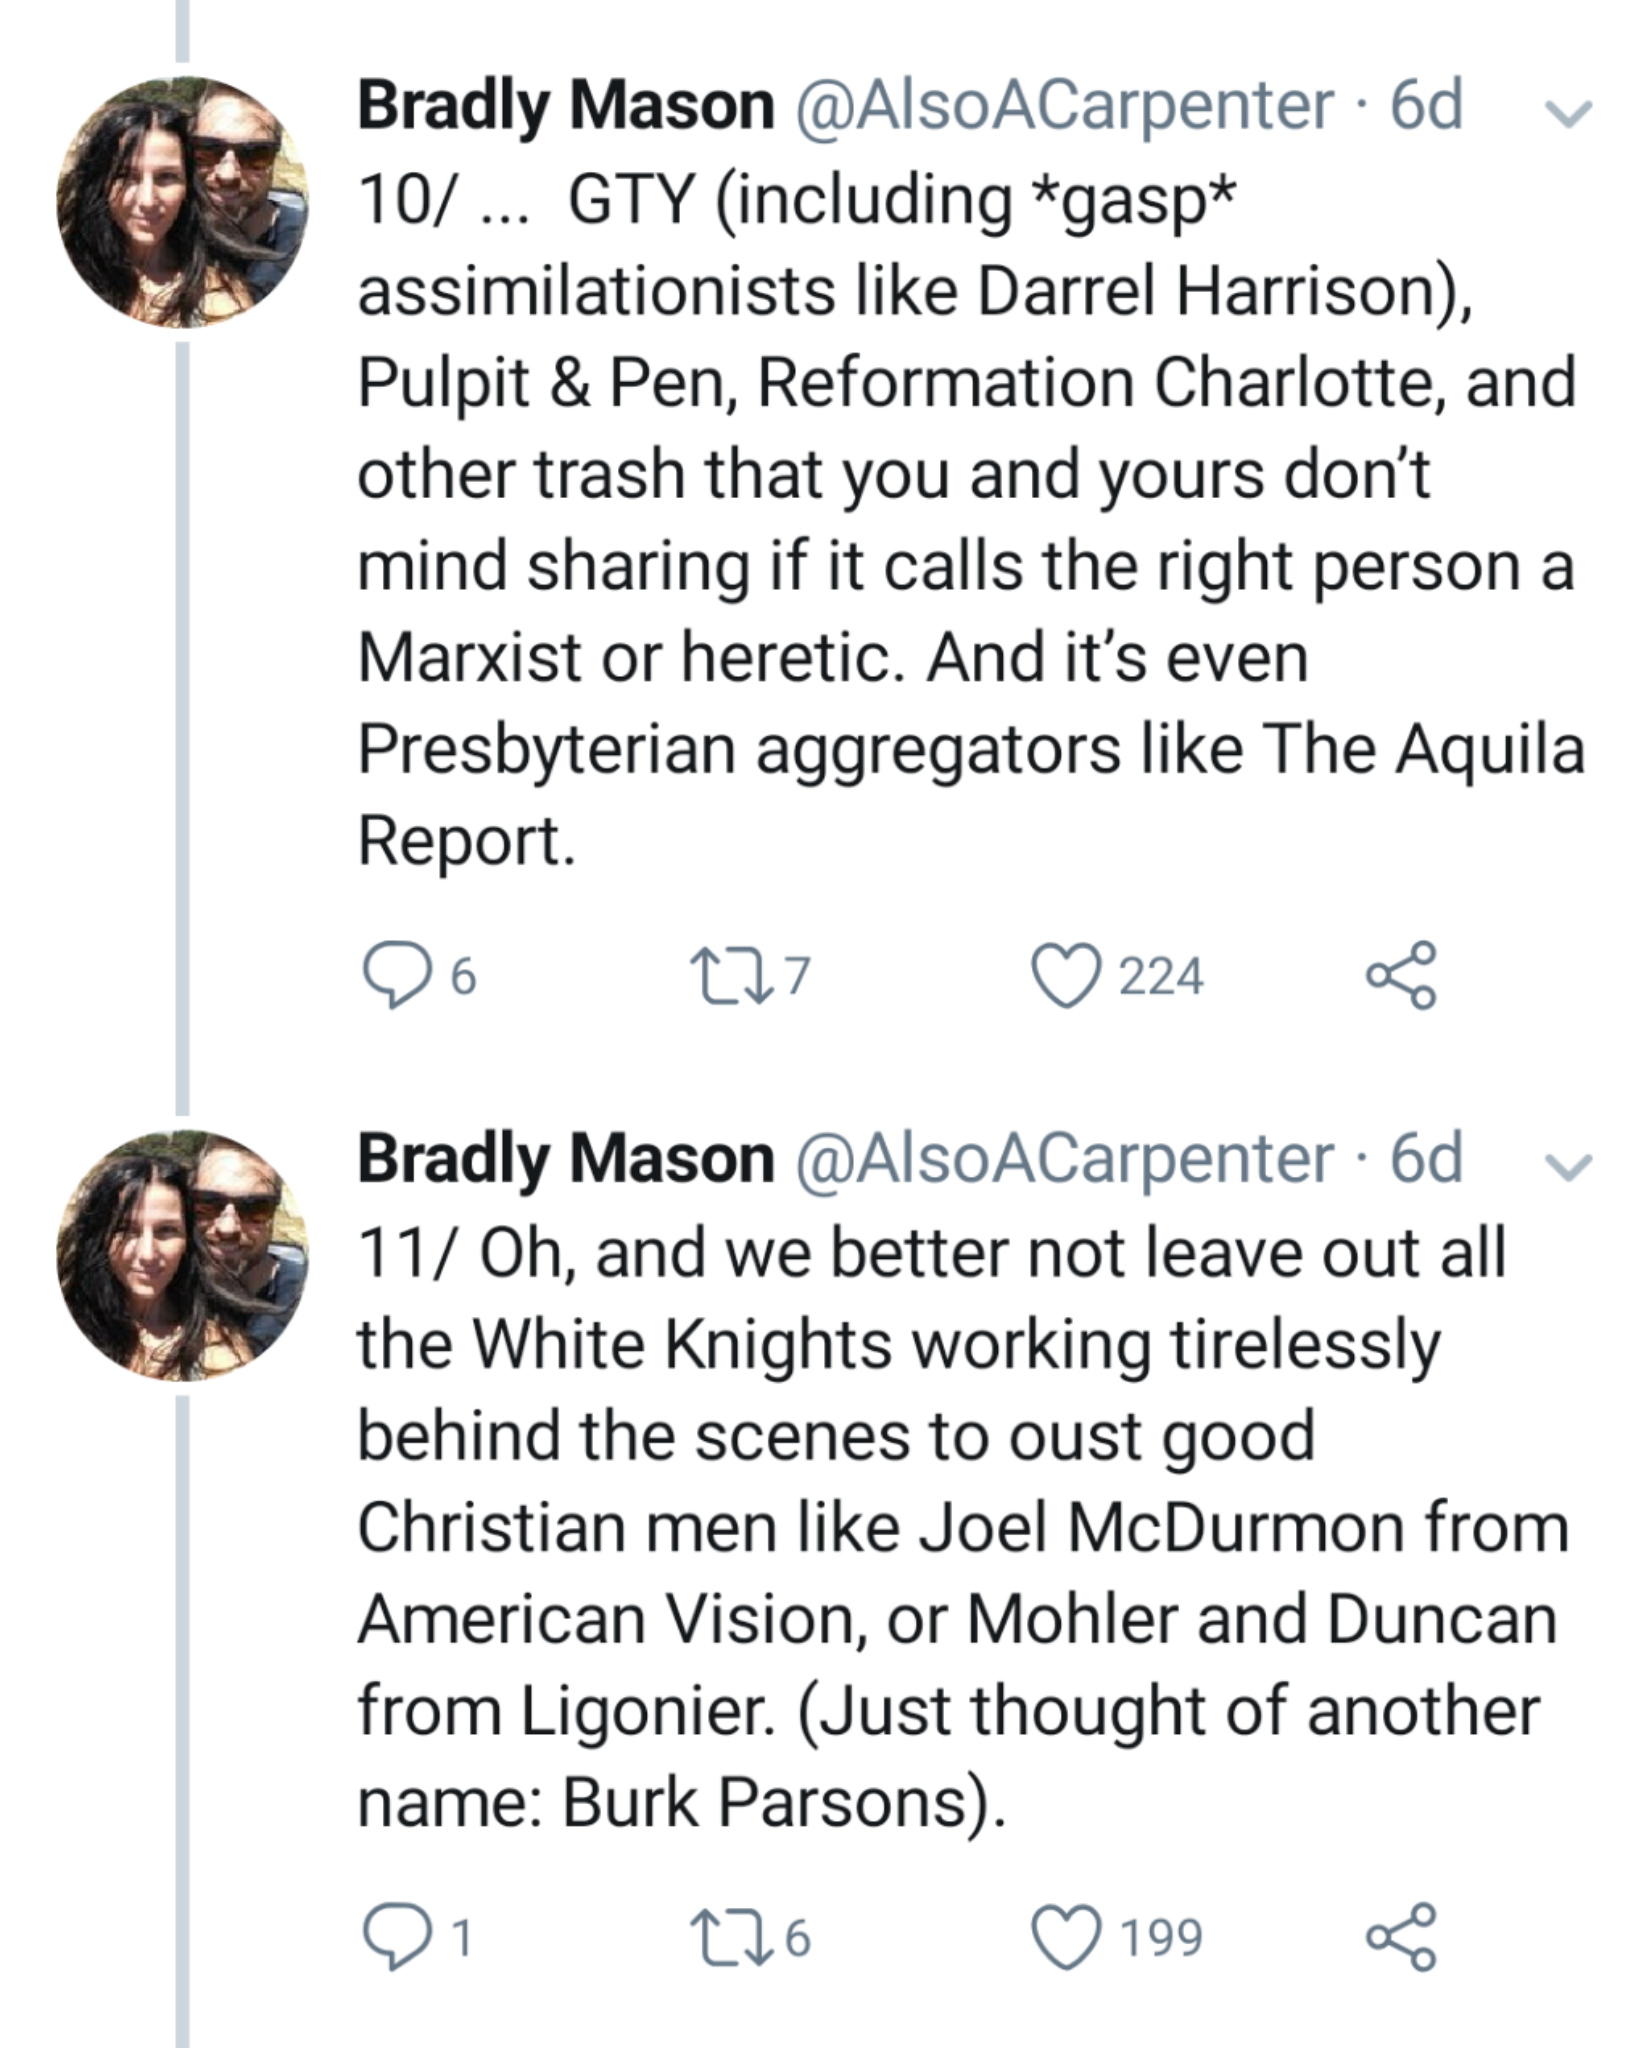1649x2048 pixels.
Task: Share the 11/ tweet via share icon
Action: point(1402,1939)
